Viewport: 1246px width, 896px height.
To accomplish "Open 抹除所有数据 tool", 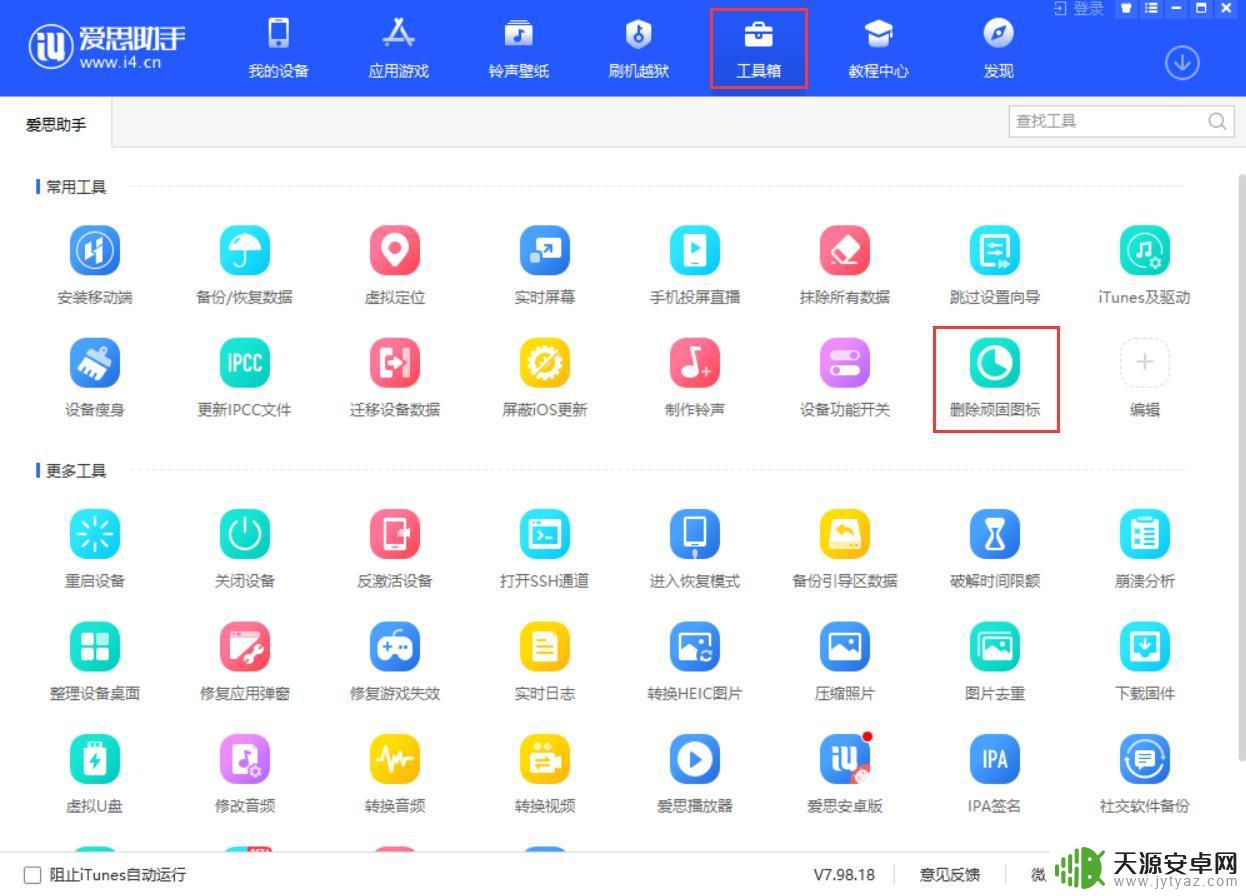I will pyautogui.click(x=845, y=250).
